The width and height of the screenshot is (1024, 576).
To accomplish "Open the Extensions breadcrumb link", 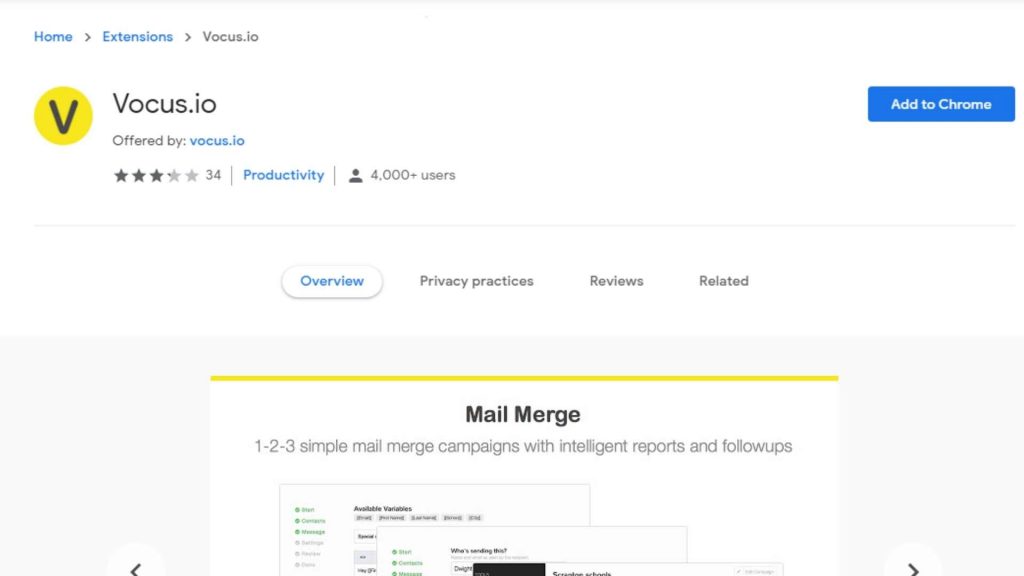I will (138, 37).
